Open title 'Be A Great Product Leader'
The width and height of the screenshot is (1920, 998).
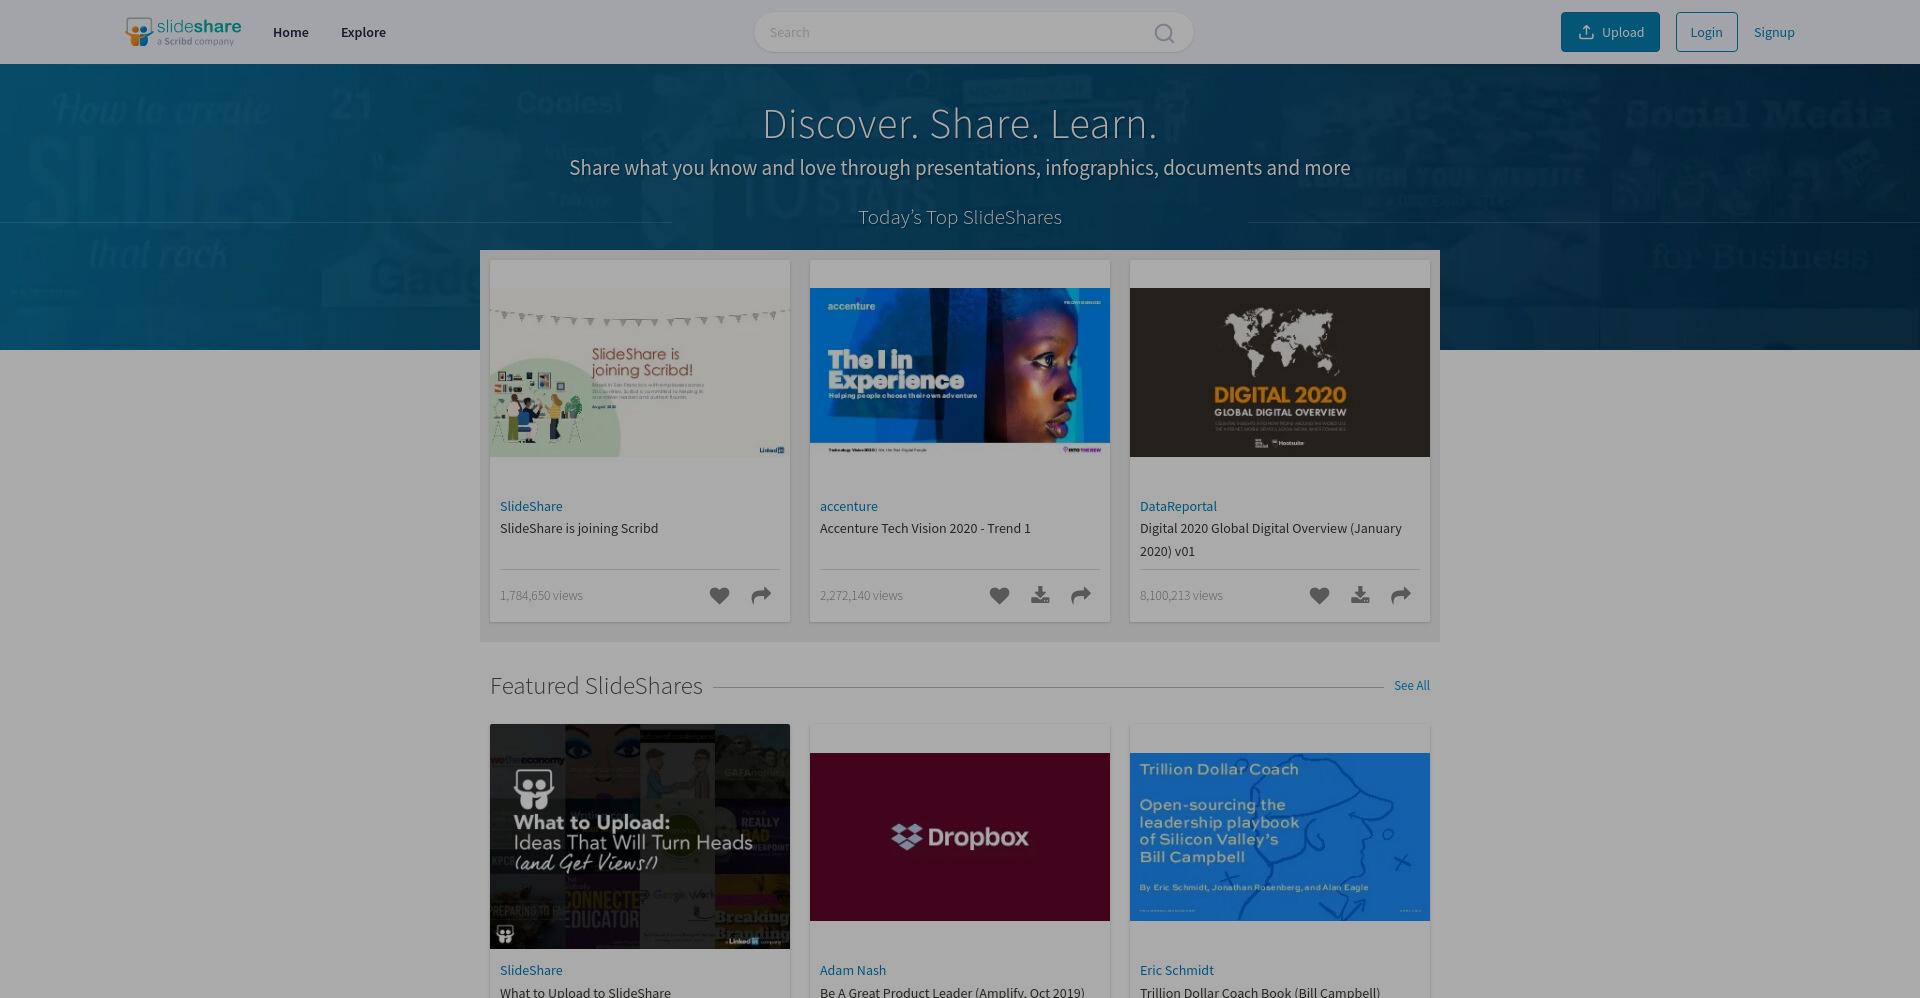coord(952,991)
